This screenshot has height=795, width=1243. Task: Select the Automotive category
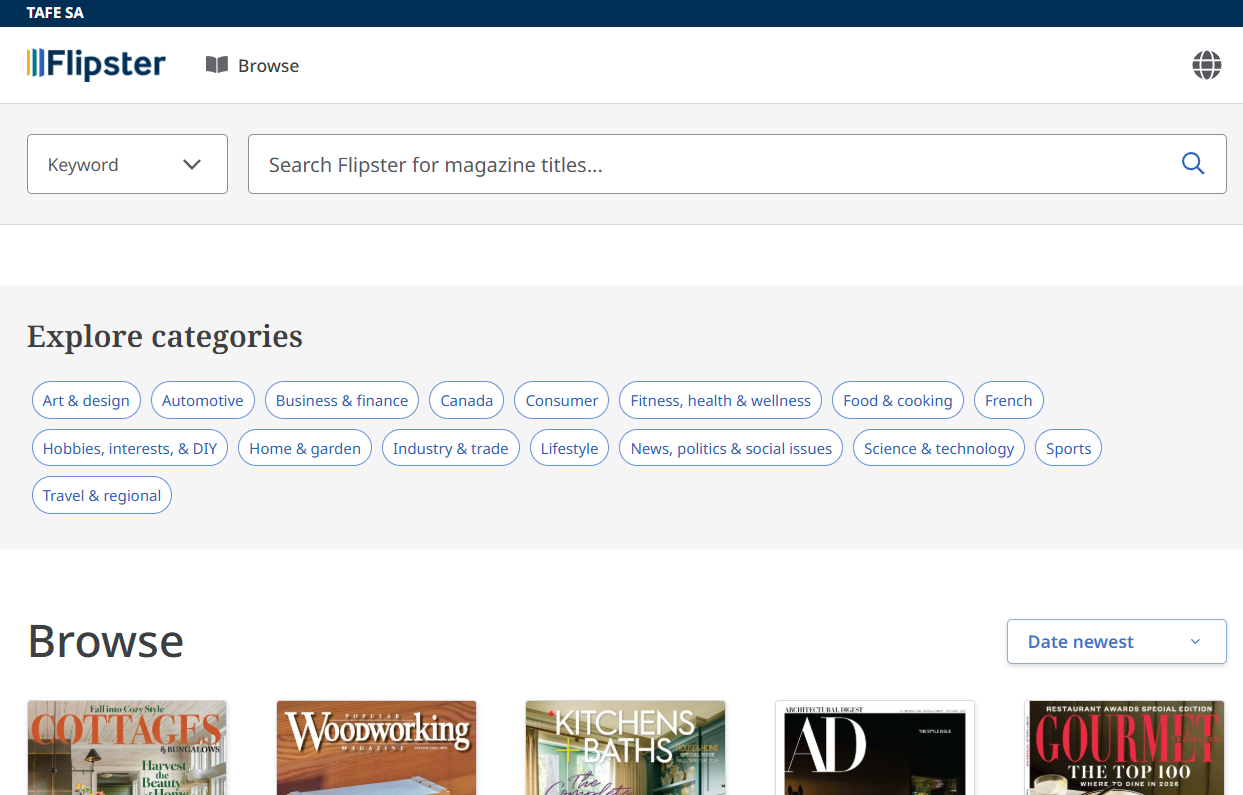203,400
